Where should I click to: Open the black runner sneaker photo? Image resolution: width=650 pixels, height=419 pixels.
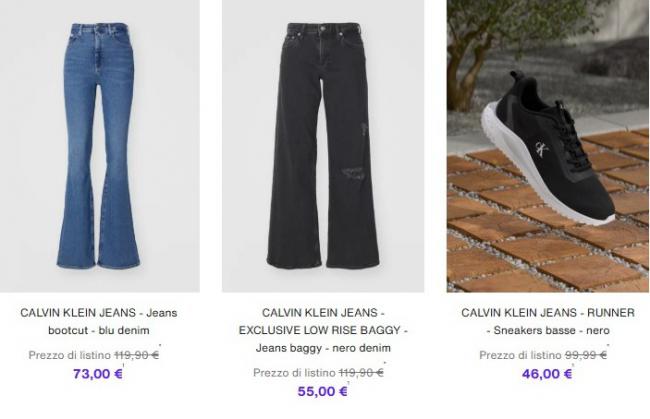click(x=548, y=146)
